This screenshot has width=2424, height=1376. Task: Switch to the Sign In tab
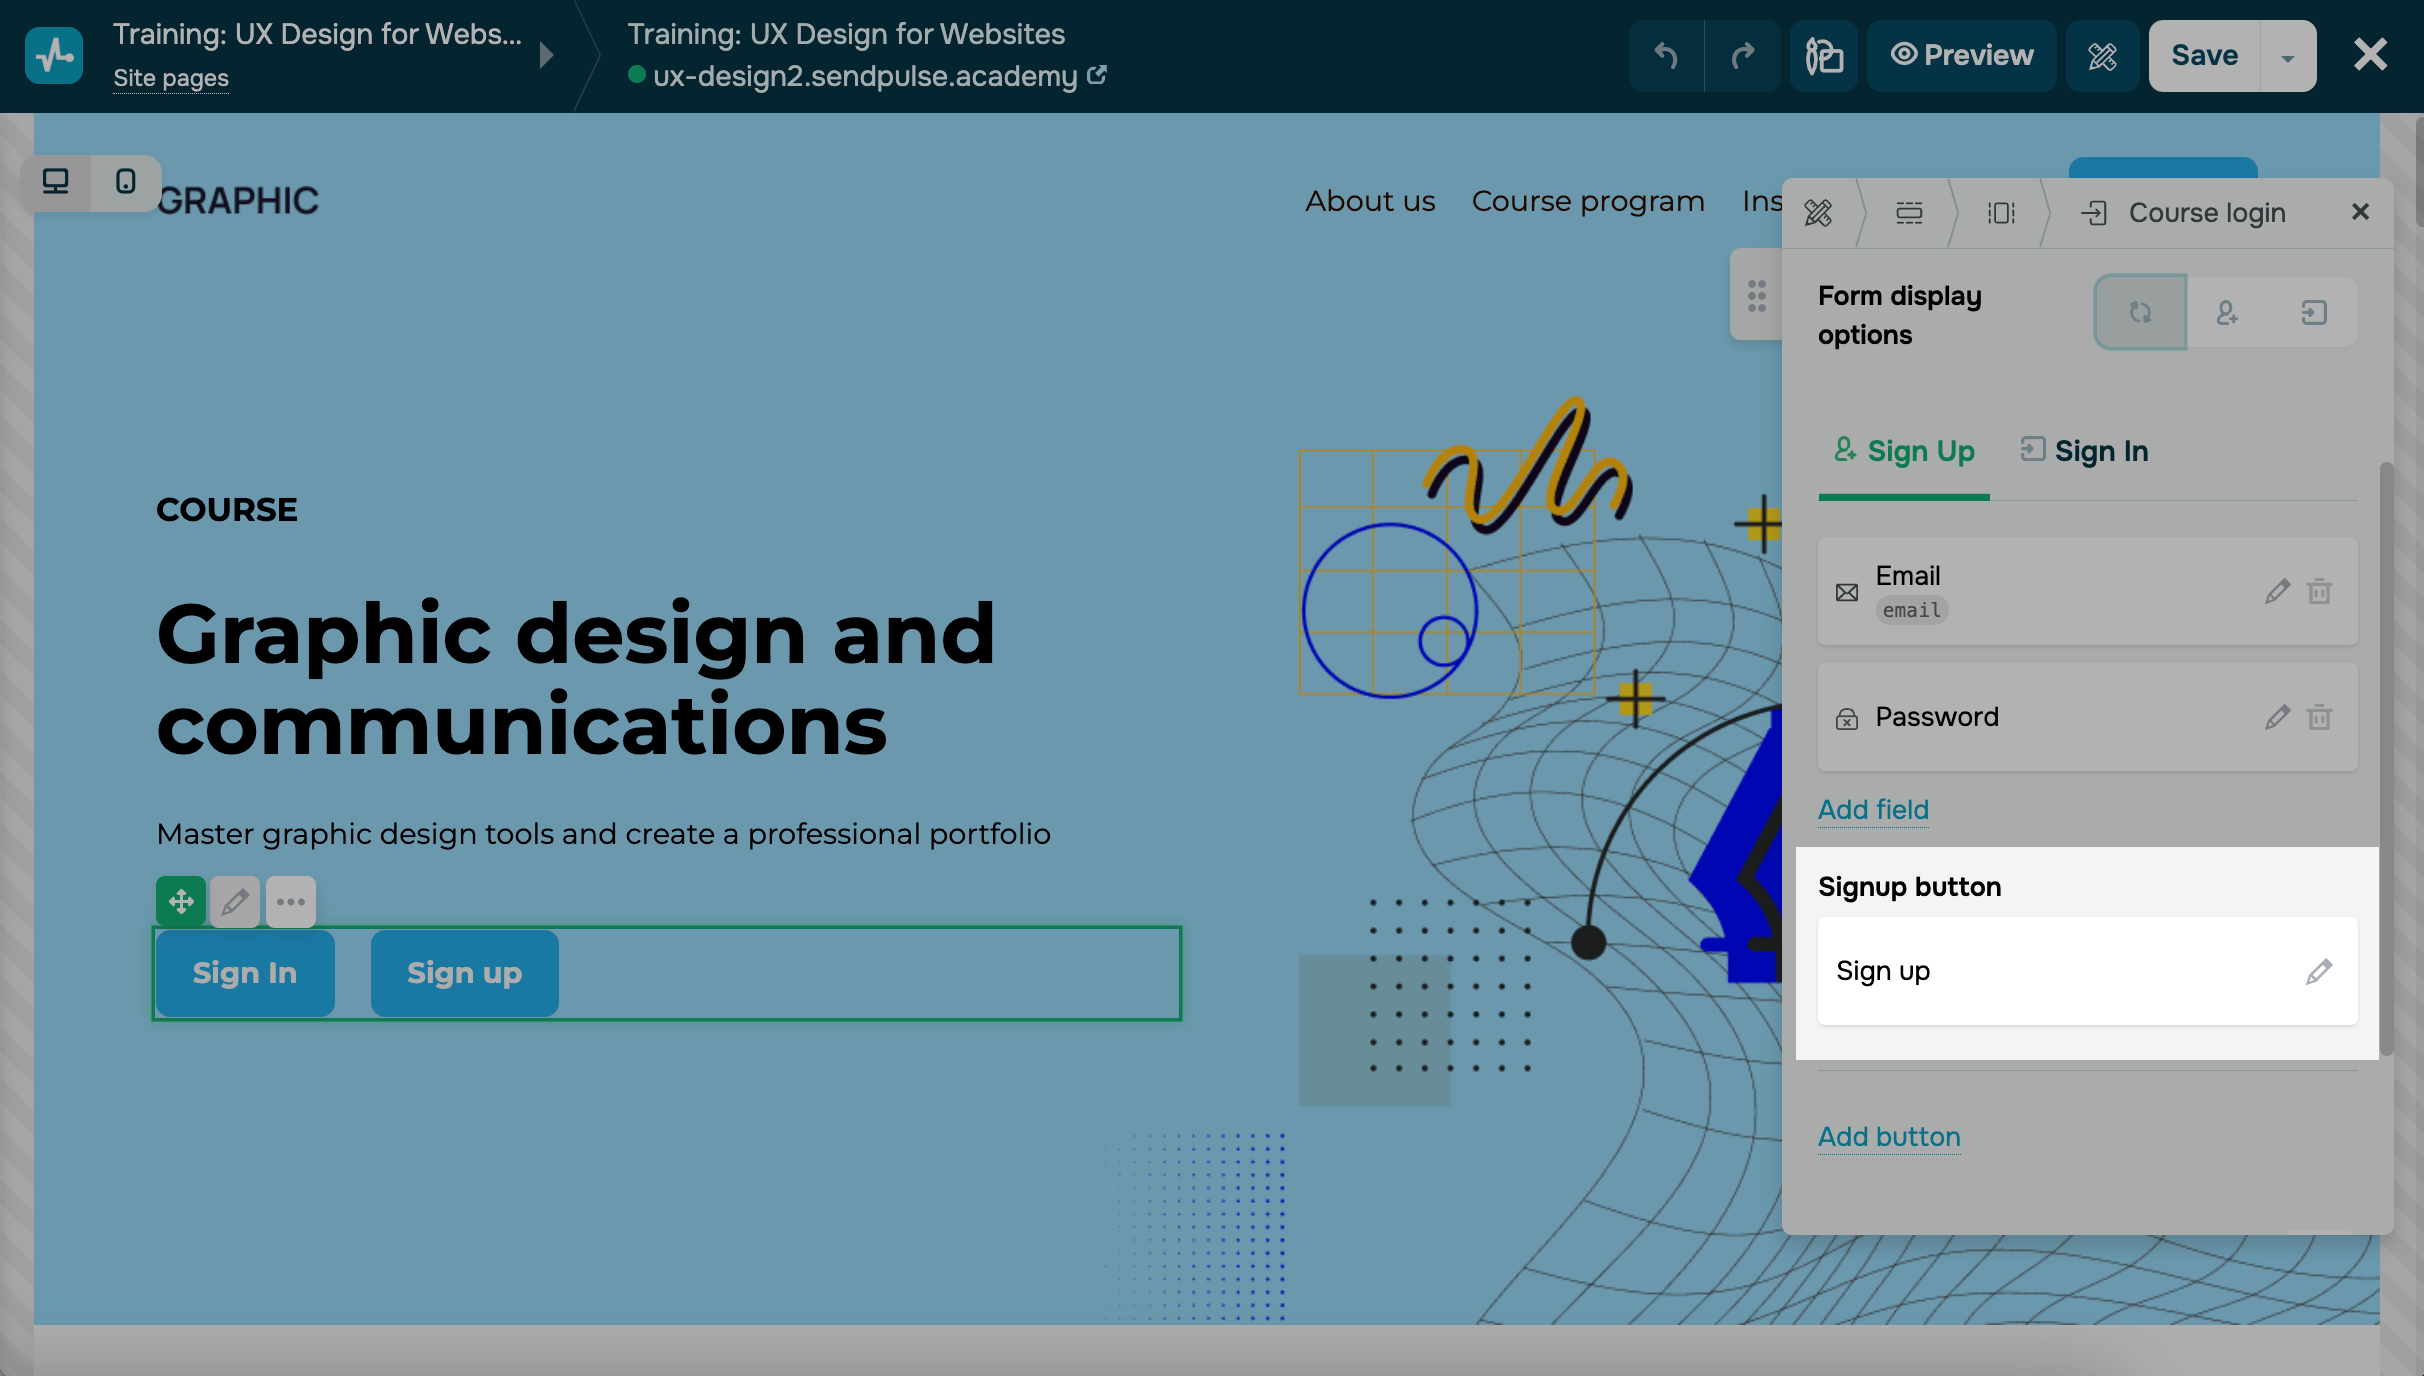pyautogui.click(x=2085, y=451)
